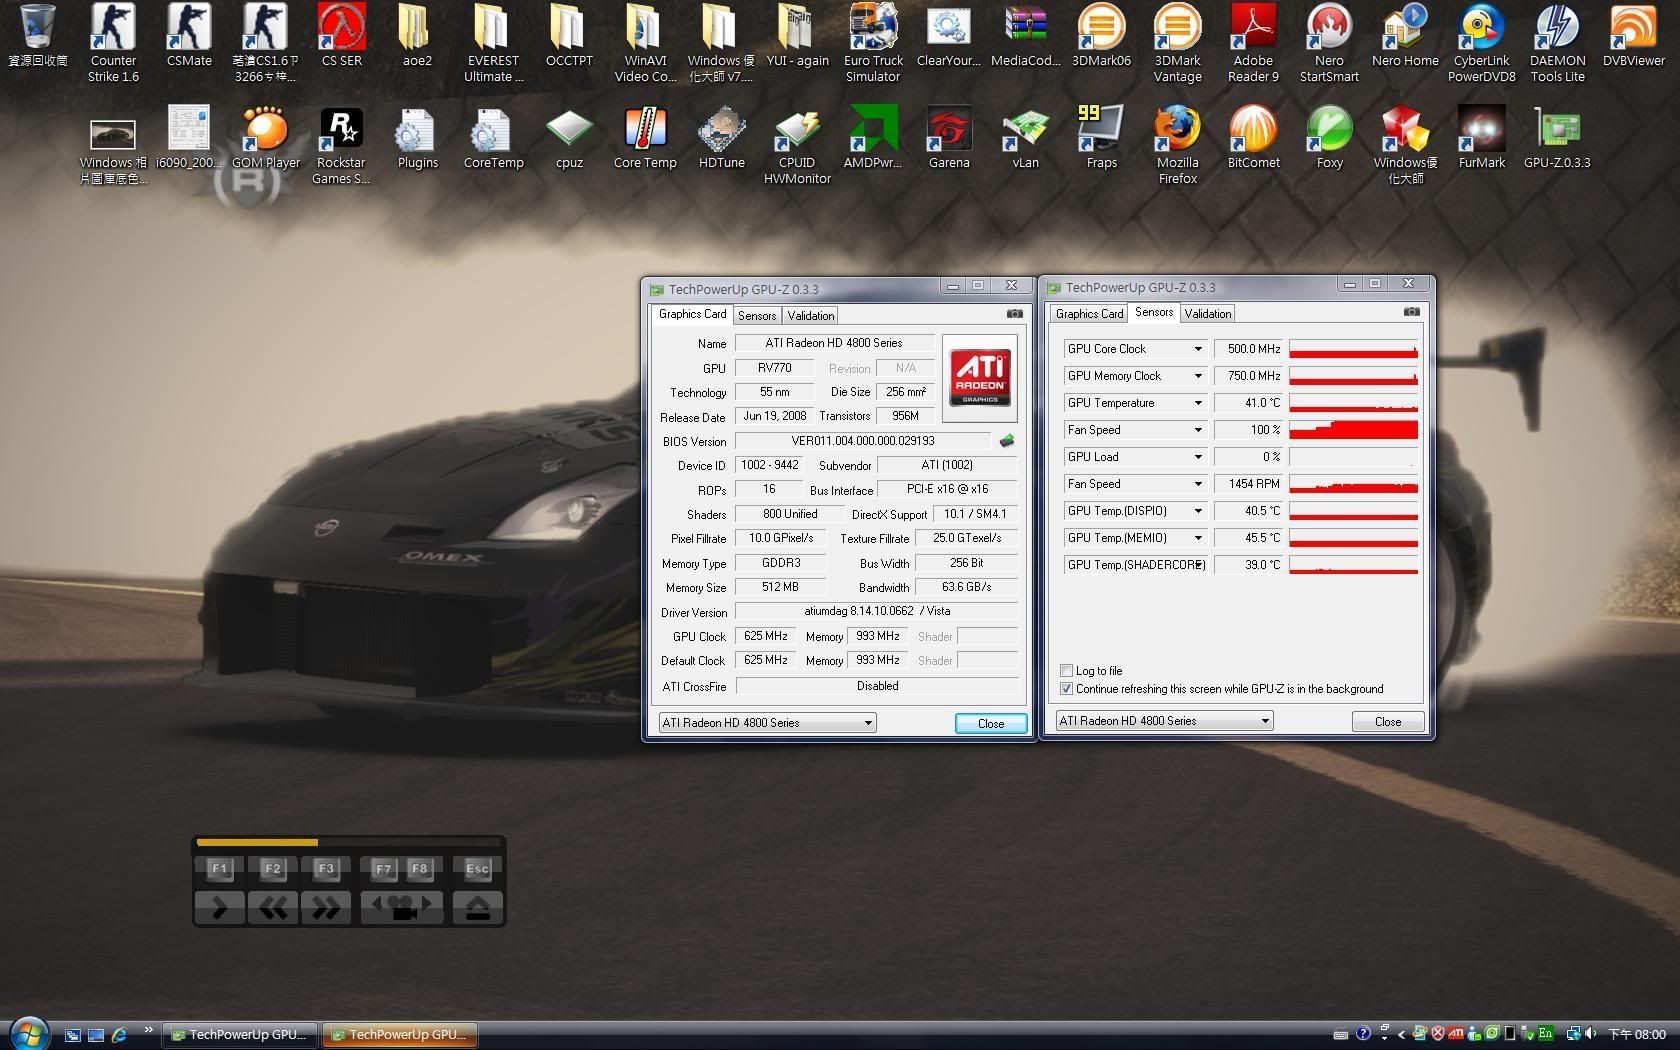1680x1050 pixels.
Task: Launch DAEMON Tools Lite
Action: click(x=1557, y=43)
